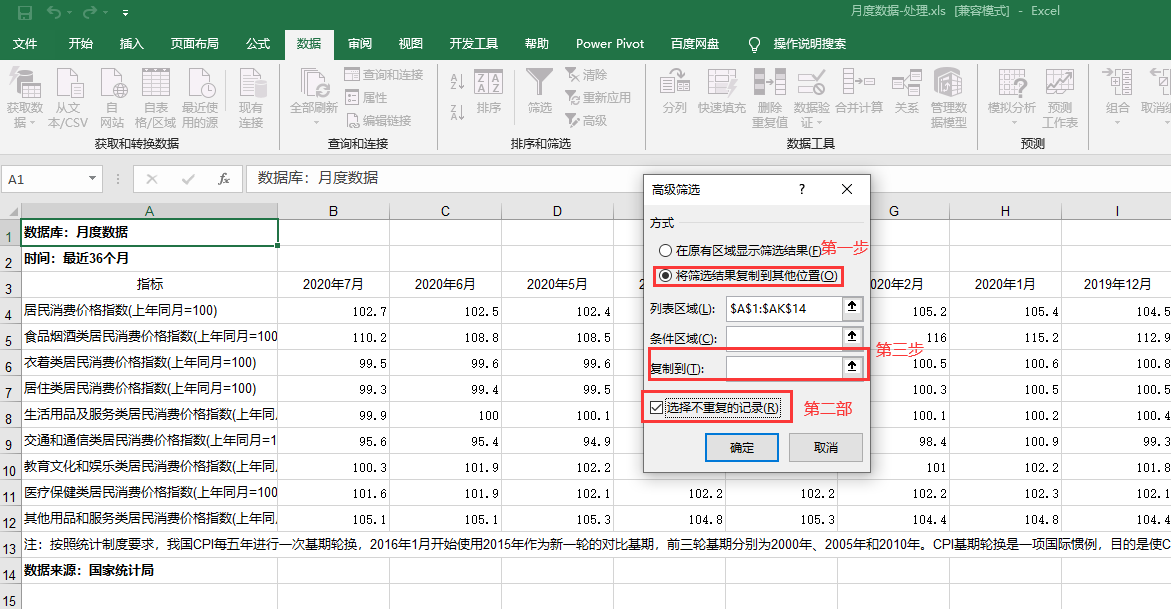Switch to the 开始 ribbon tab

(81, 43)
